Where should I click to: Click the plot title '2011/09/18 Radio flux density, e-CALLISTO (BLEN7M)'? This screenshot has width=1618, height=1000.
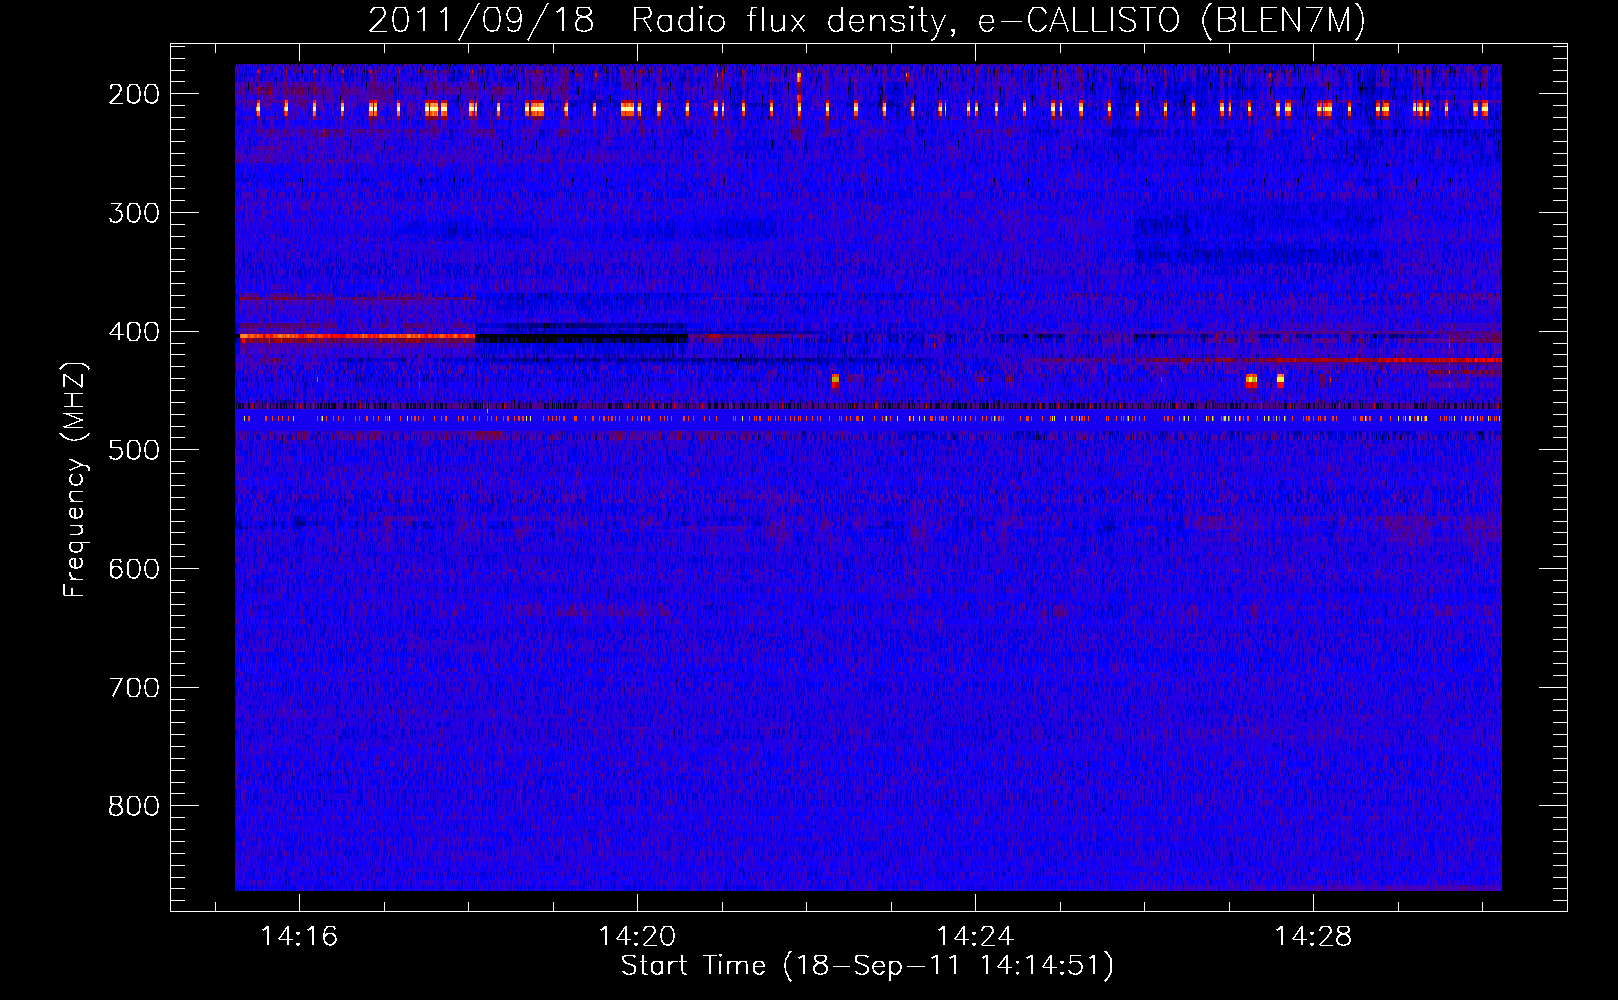[x=867, y=20]
